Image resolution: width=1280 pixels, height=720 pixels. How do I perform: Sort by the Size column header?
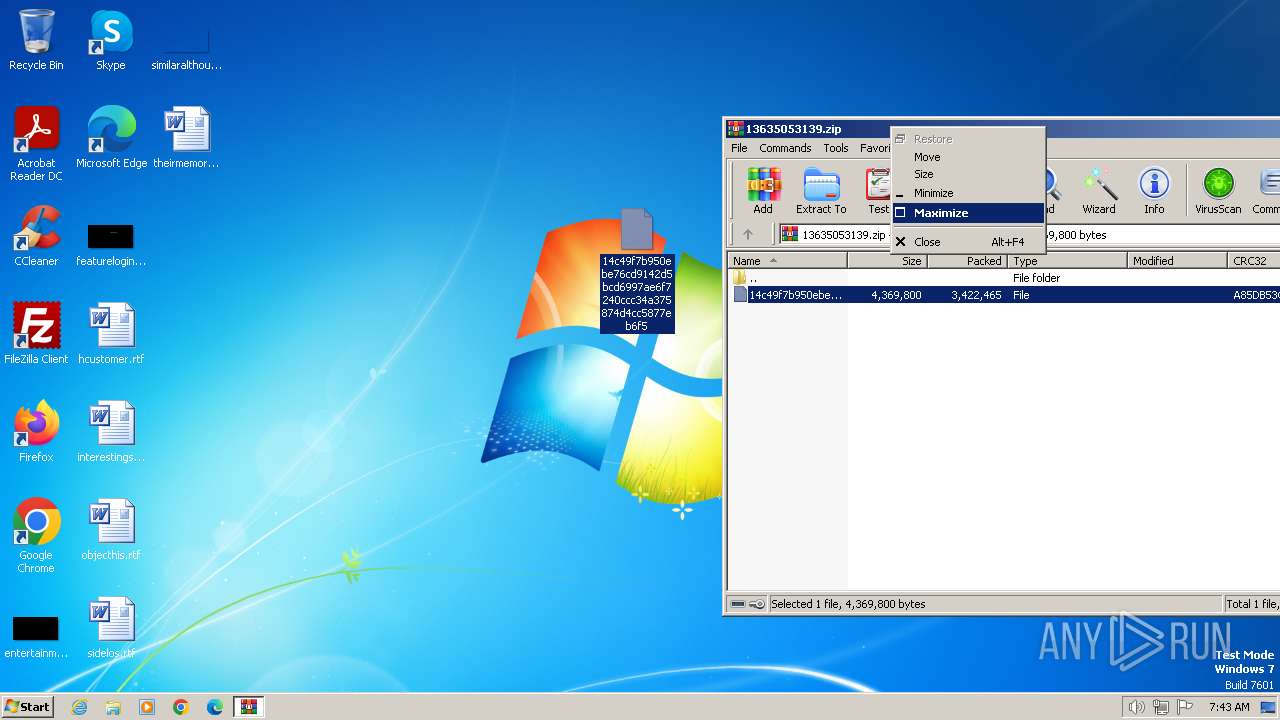point(887,261)
